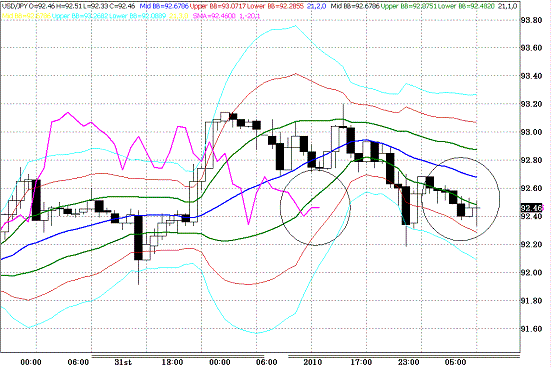
Task: Click the 92.60 price axis label
Action: pos(531,188)
